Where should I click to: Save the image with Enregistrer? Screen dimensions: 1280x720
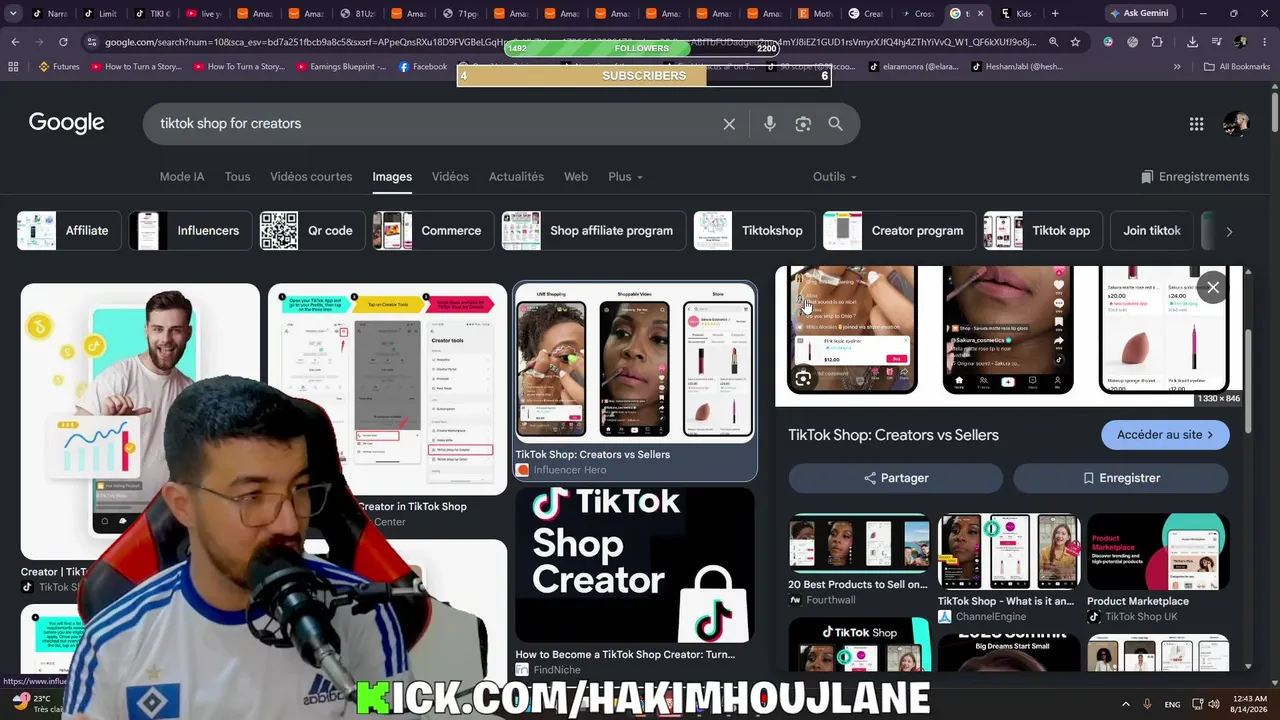(1121, 478)
